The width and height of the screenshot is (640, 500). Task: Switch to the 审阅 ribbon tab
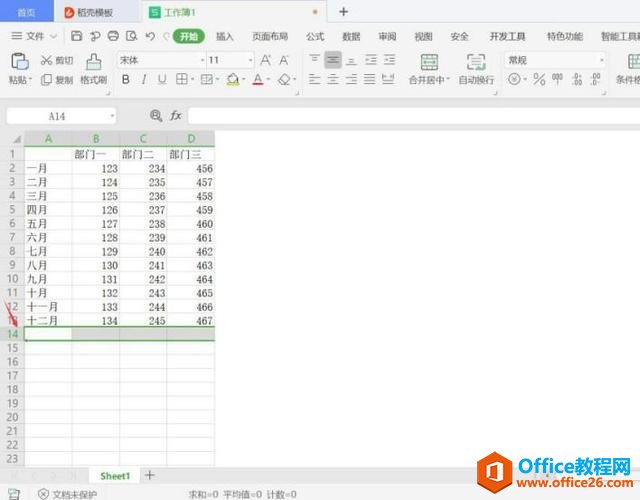coord(387,37)
